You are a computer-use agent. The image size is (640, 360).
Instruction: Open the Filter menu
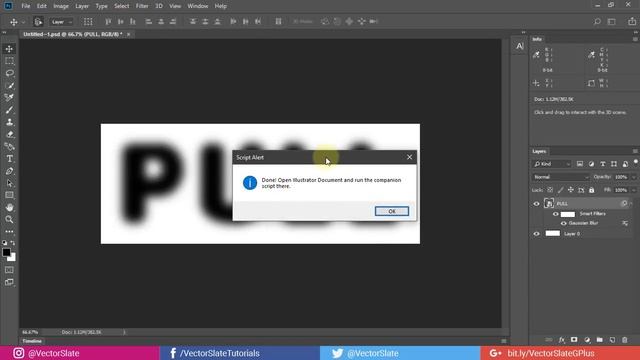(x=142, y=6)
